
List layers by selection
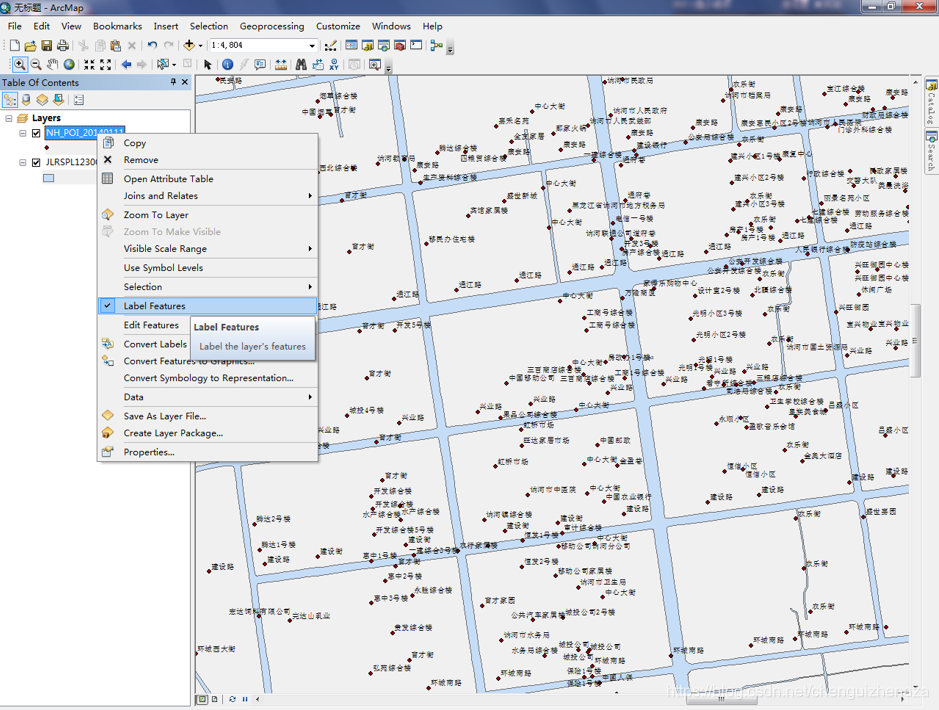coord(58,100)
